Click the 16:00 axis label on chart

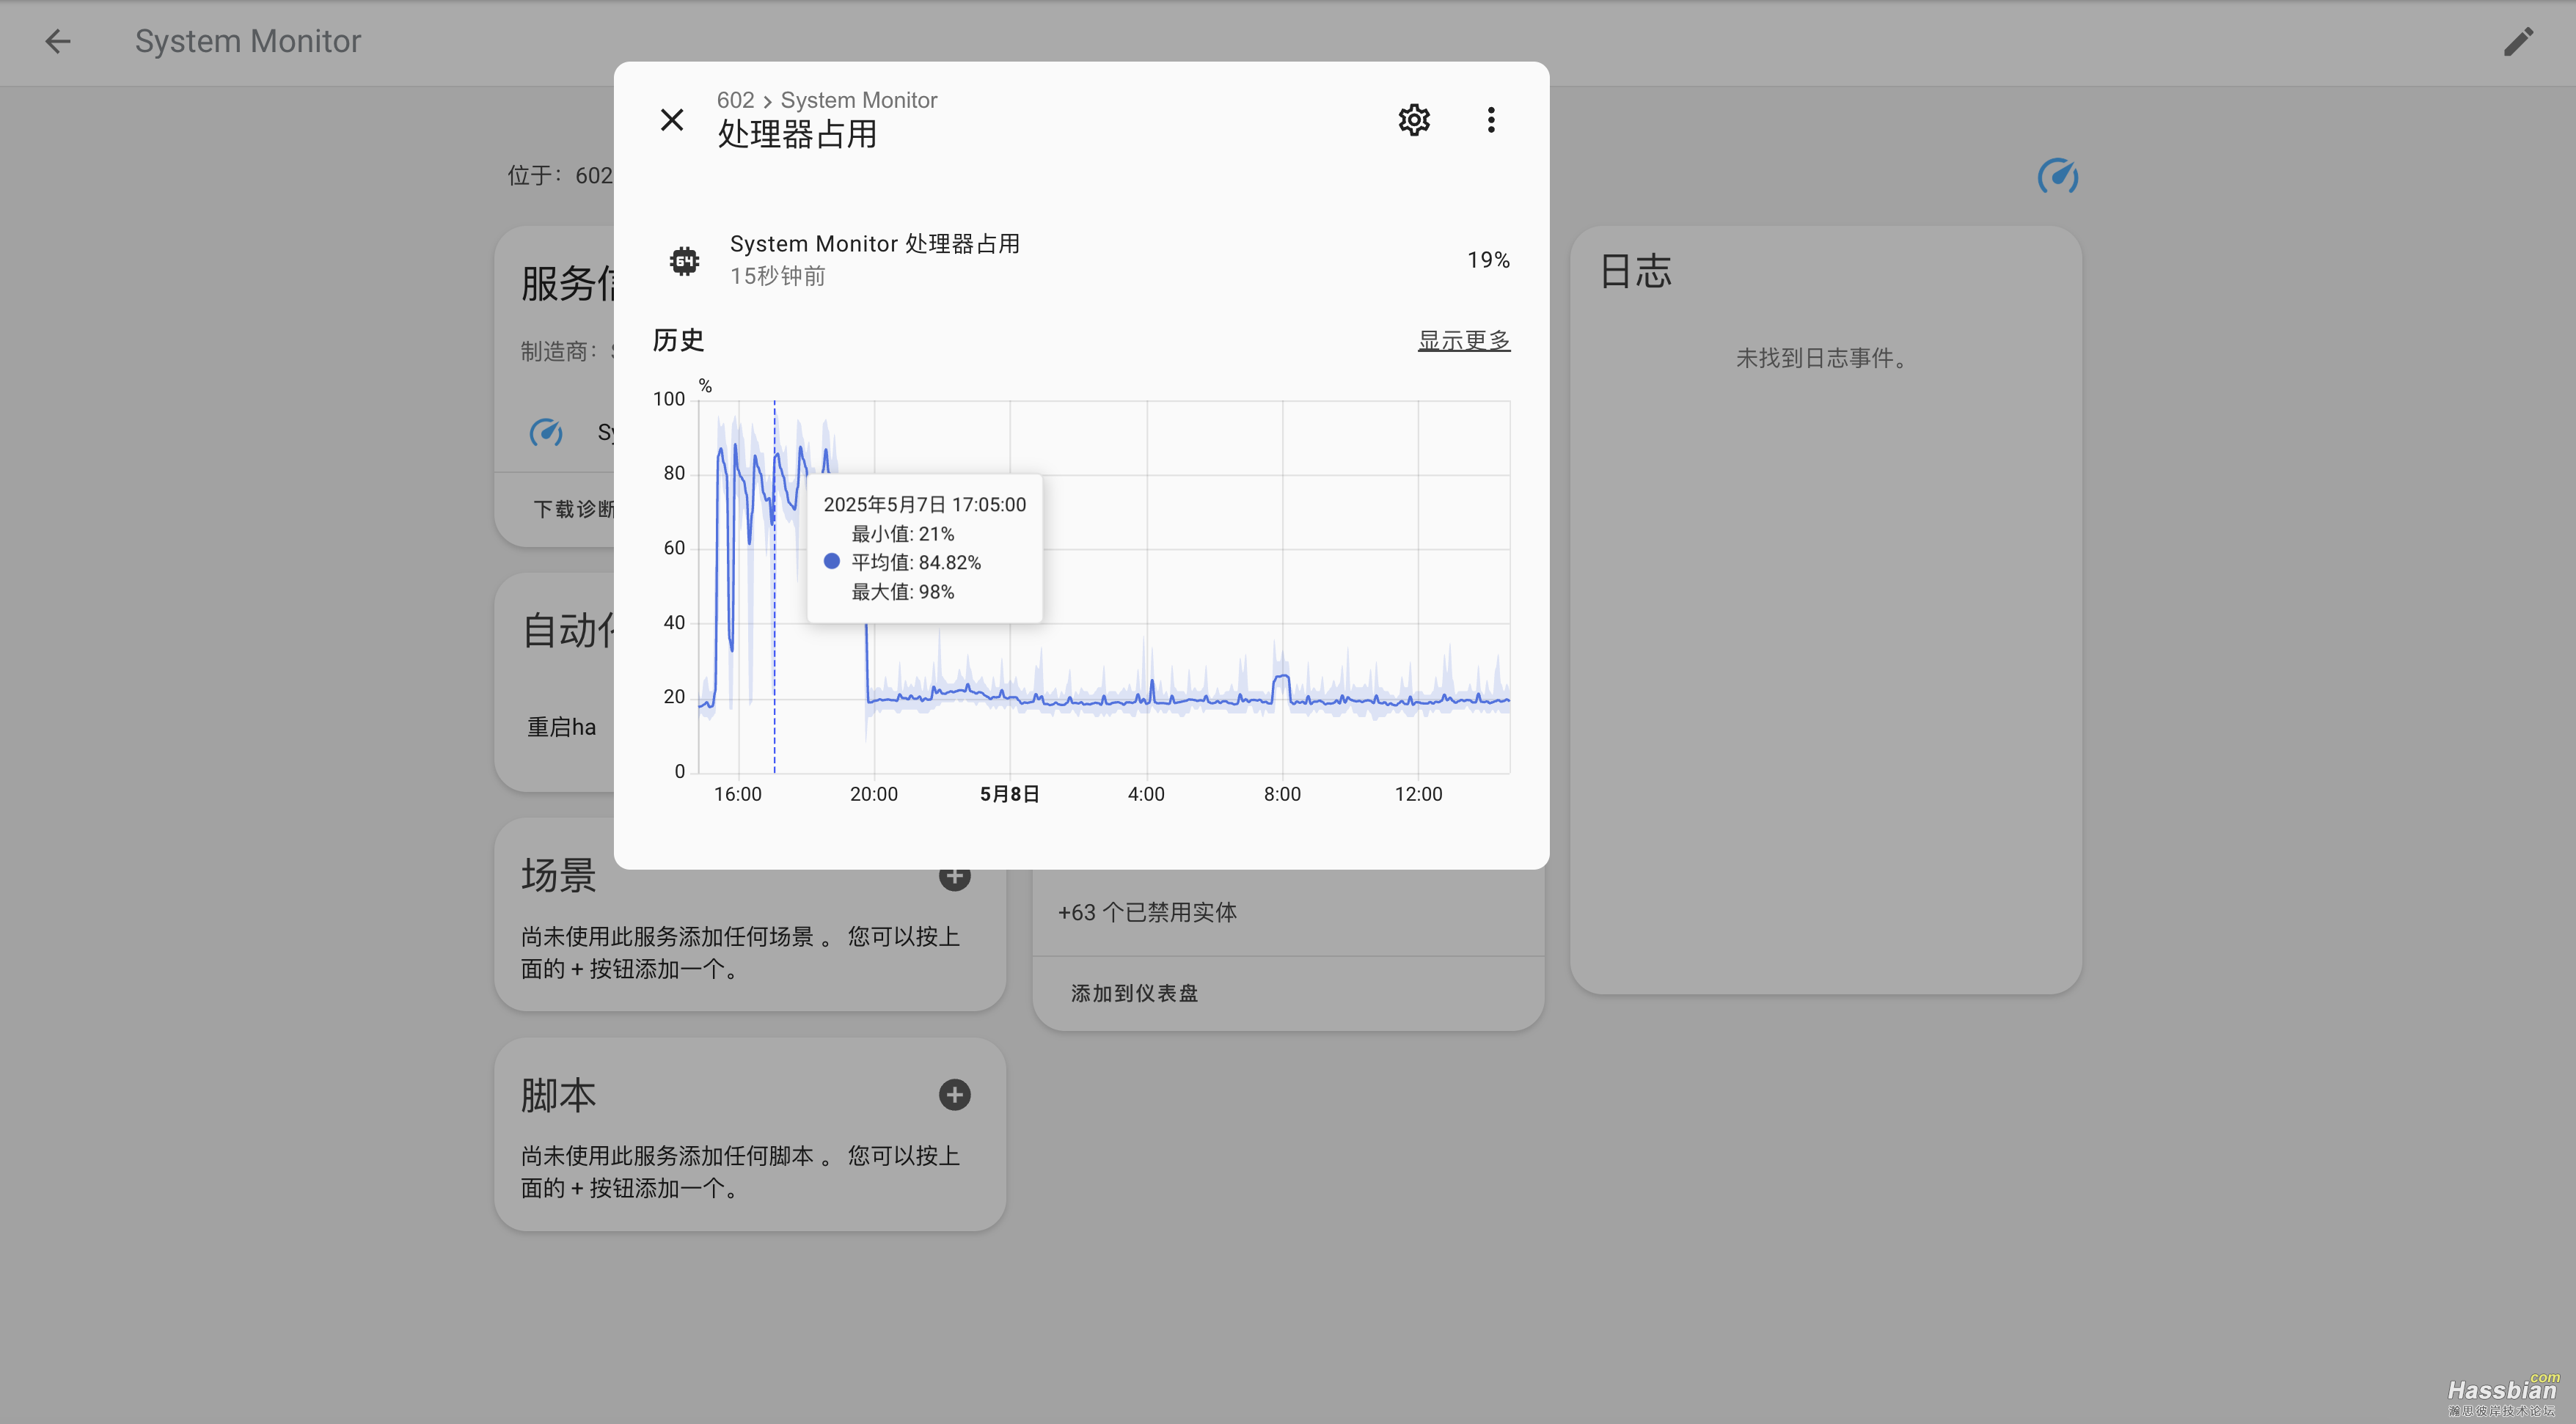click(737, 794)
